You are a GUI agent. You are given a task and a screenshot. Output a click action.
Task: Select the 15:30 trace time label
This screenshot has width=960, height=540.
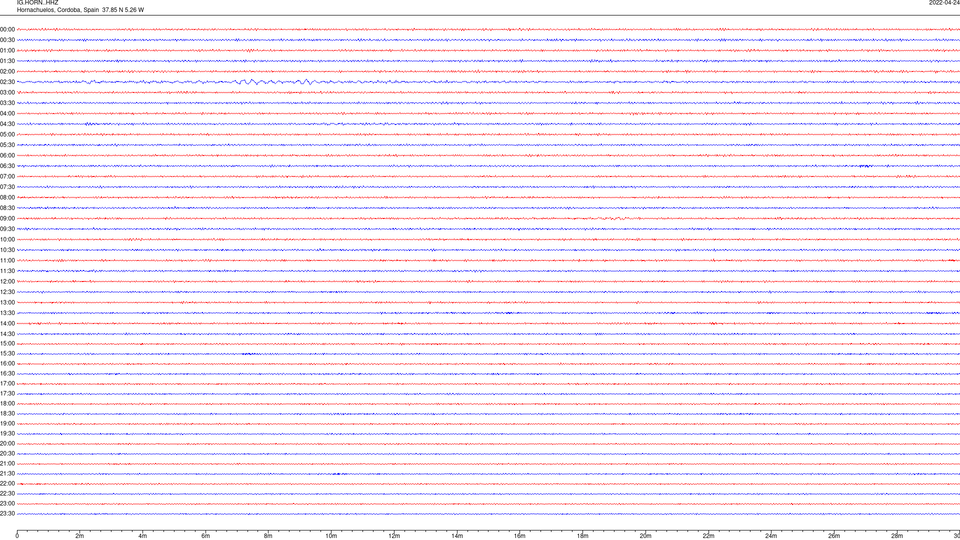click(x=7, y=353)
